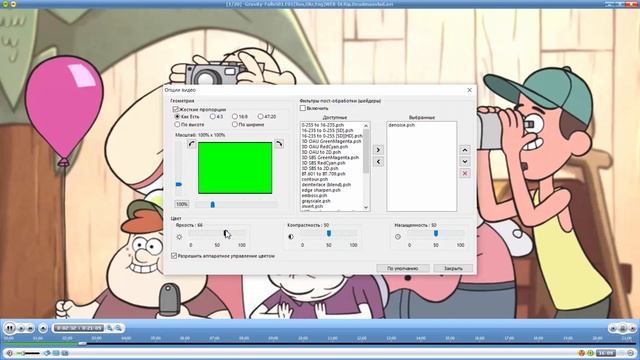The width and height of the screenshot is (640, 360).
Task: Click the playback time counter display
Action: (79, 328)
